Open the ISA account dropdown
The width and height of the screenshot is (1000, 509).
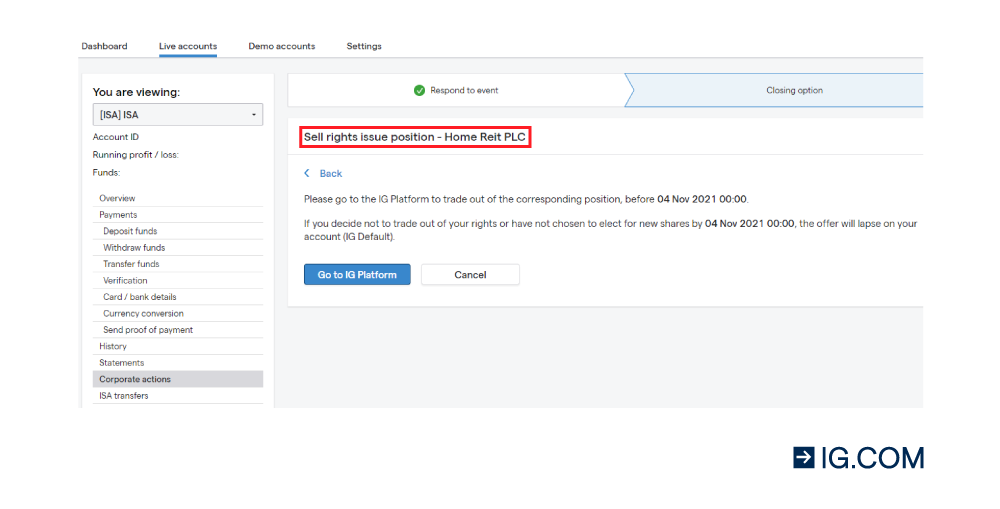tap(178, 115)
